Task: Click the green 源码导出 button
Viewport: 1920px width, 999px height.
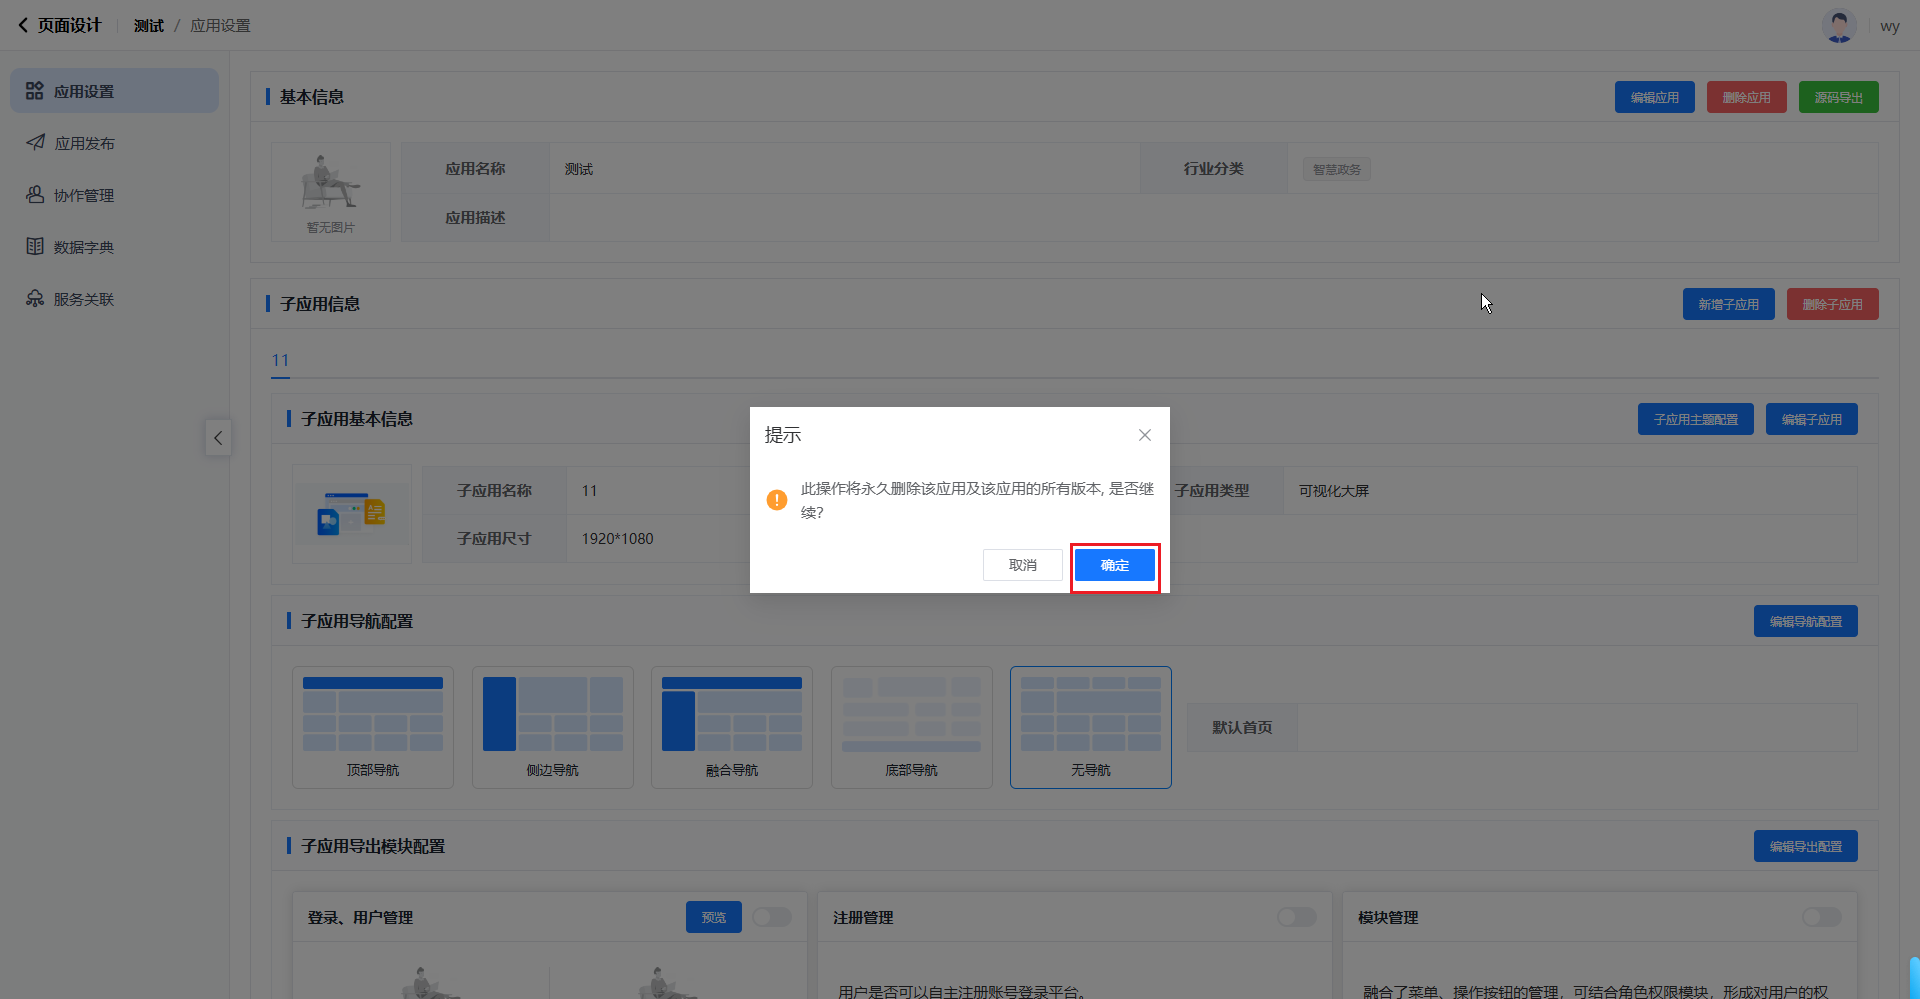Action: (1838, 97)
